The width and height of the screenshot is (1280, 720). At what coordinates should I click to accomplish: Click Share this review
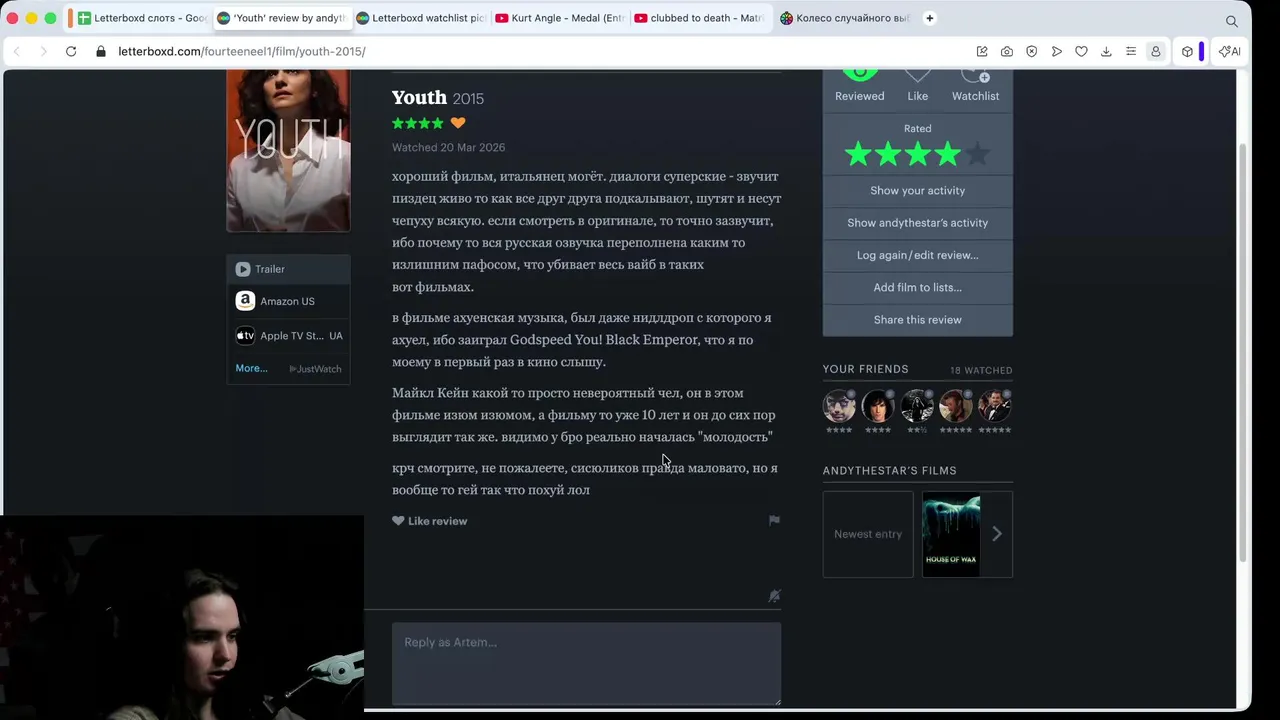tap(918, 320)
